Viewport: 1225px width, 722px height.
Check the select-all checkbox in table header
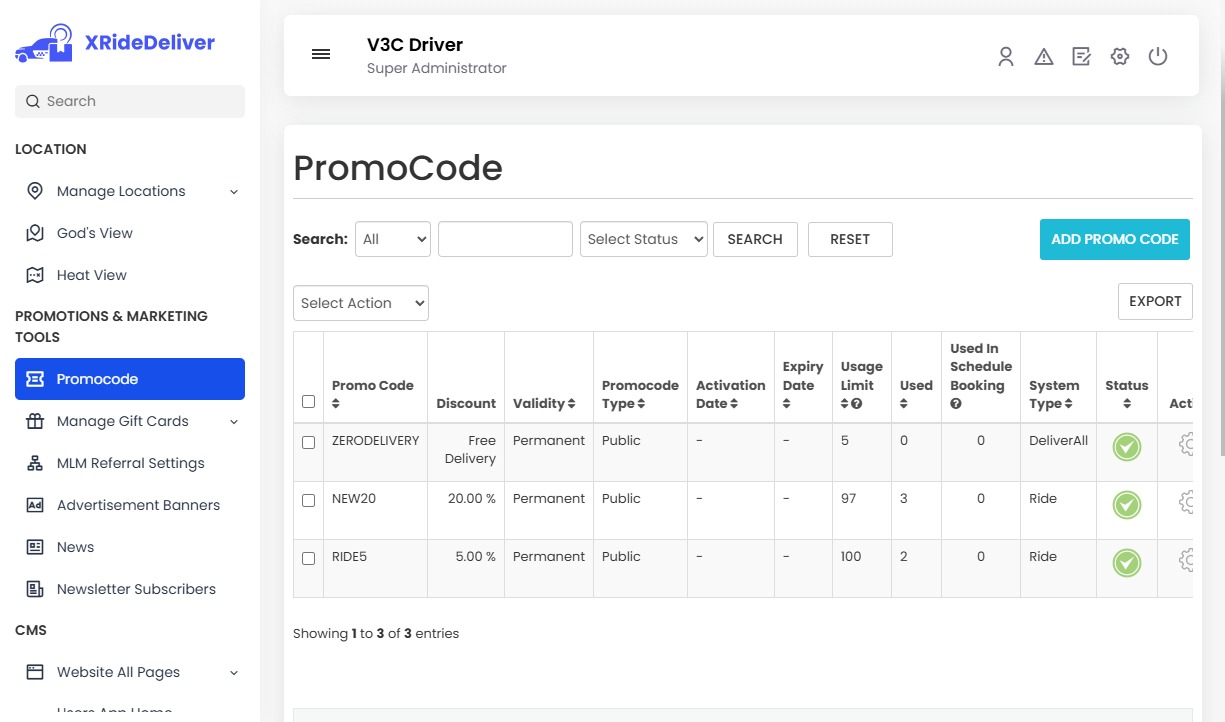pyautogui.click(x=308, y=401)
